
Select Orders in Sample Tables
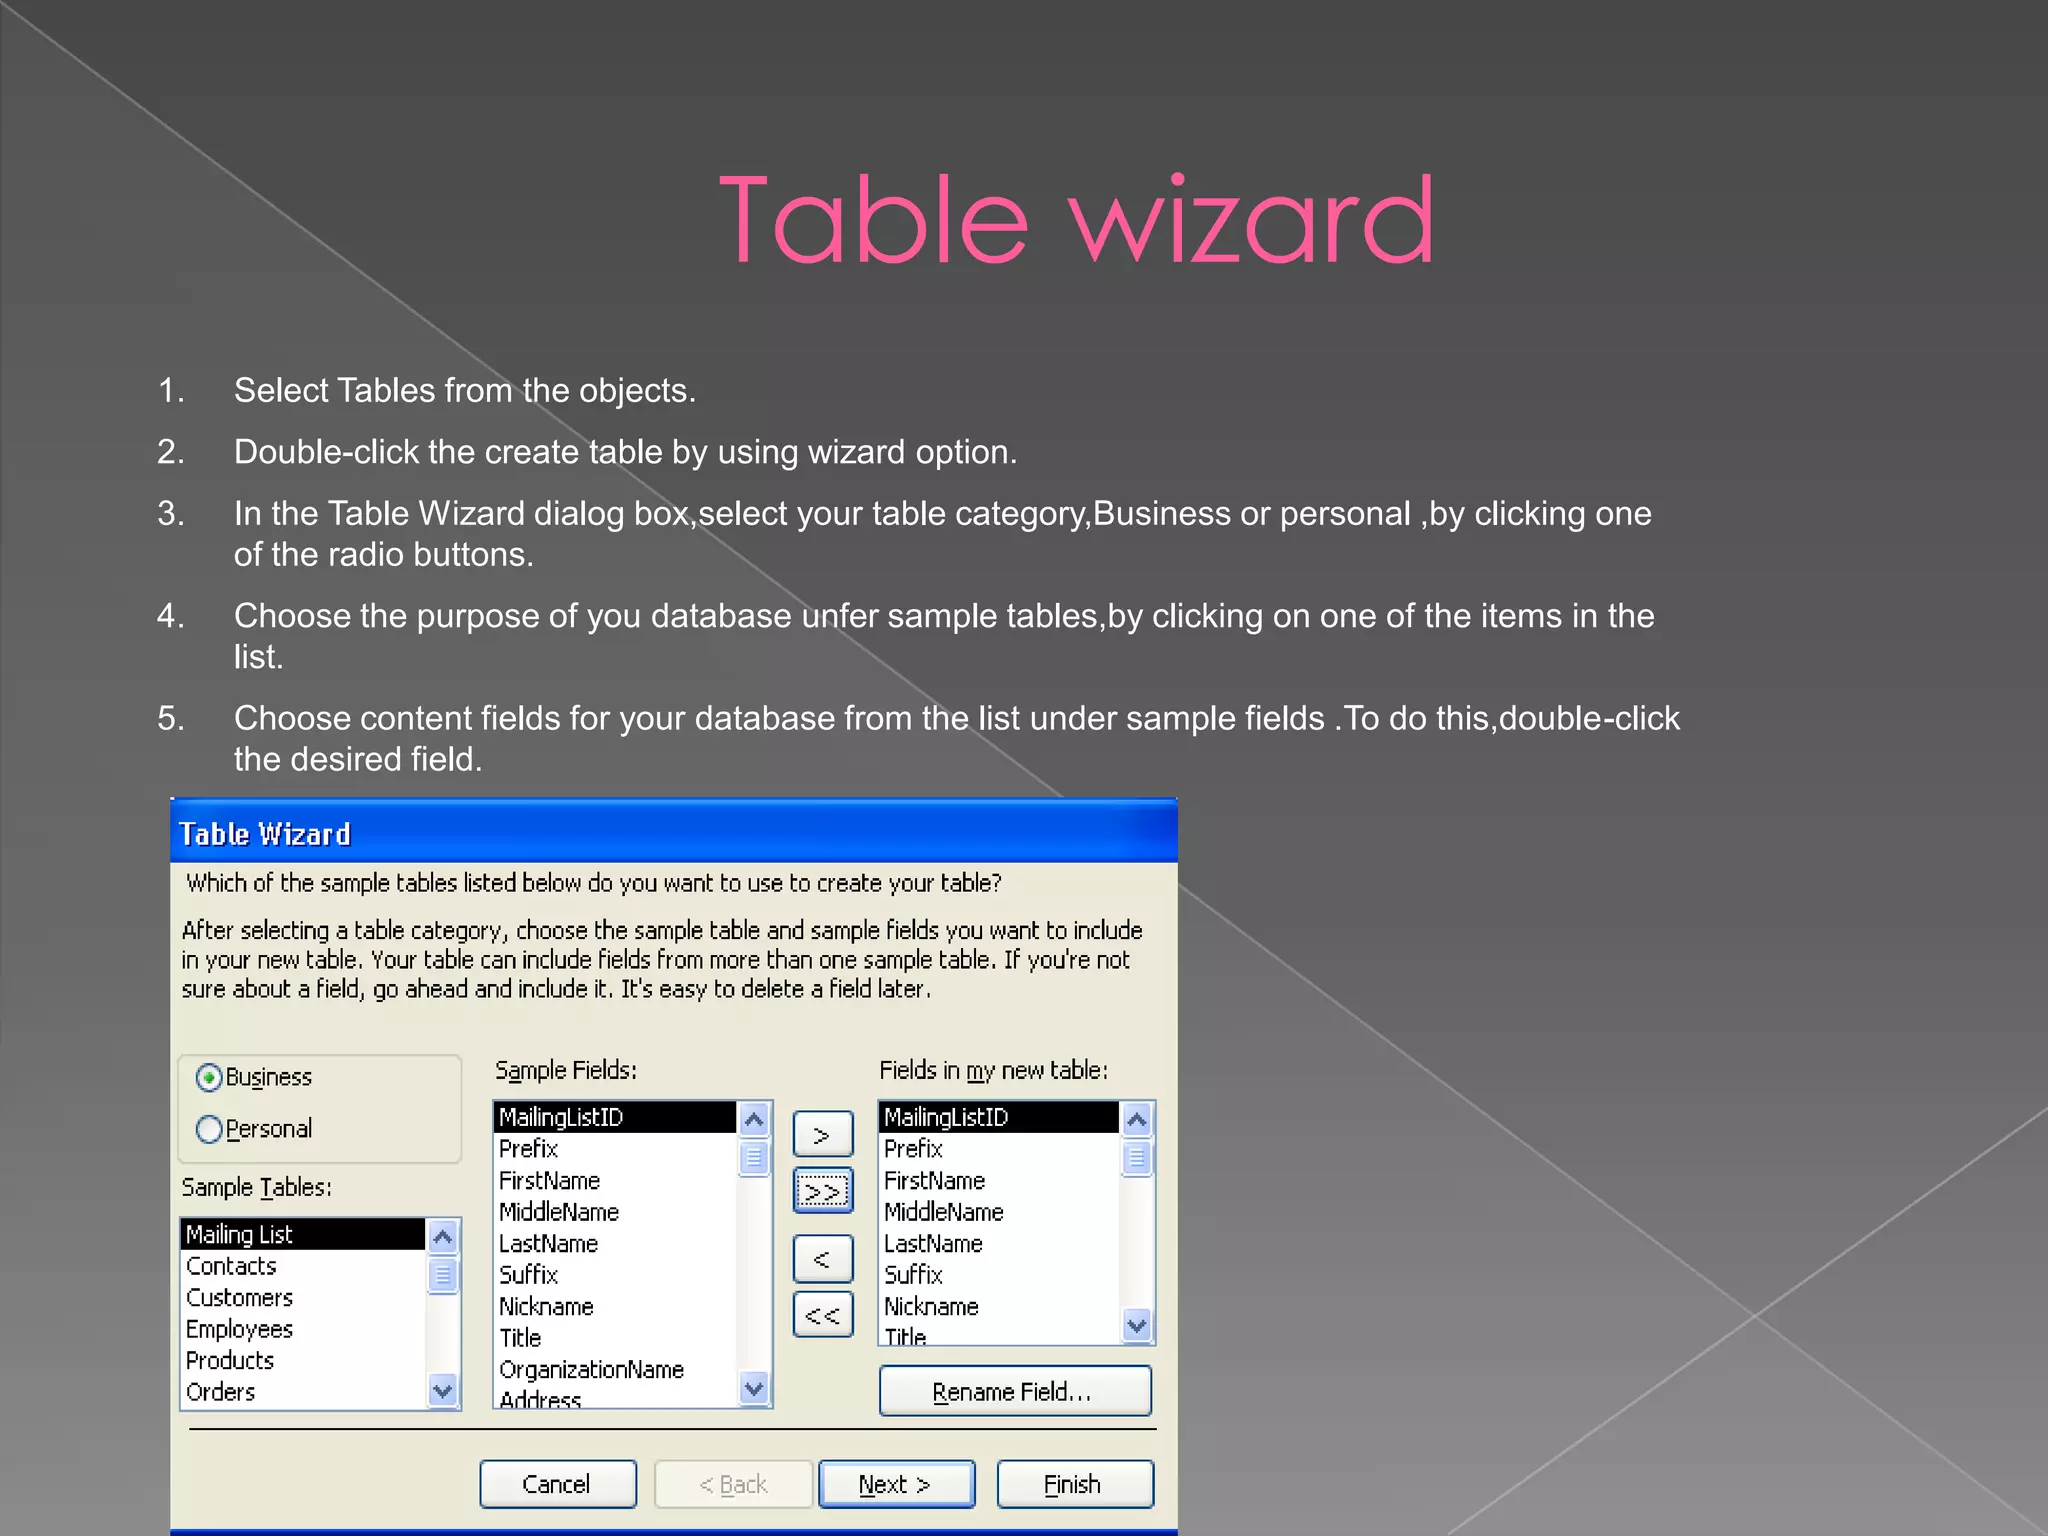coord(303,1392)
